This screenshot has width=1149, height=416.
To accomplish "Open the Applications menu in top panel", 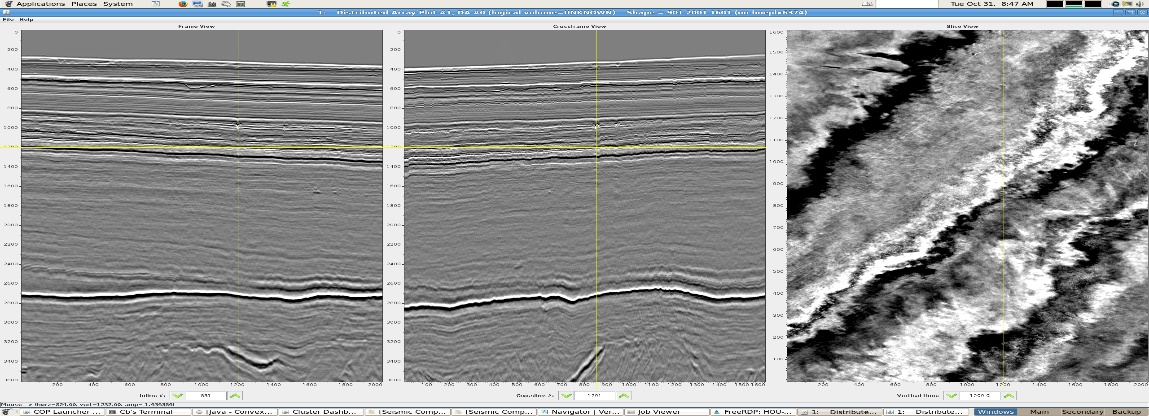I will pyautogui.click(x=40, y=5).
